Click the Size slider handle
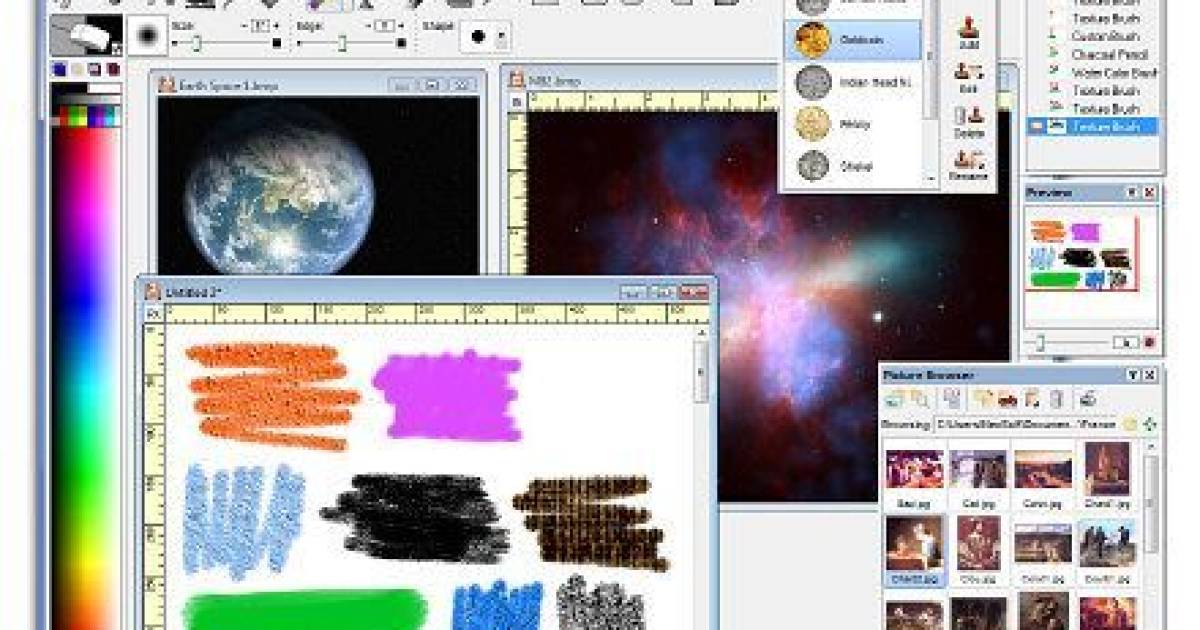This screenshot has height=630, width=1200. point(197,43)
